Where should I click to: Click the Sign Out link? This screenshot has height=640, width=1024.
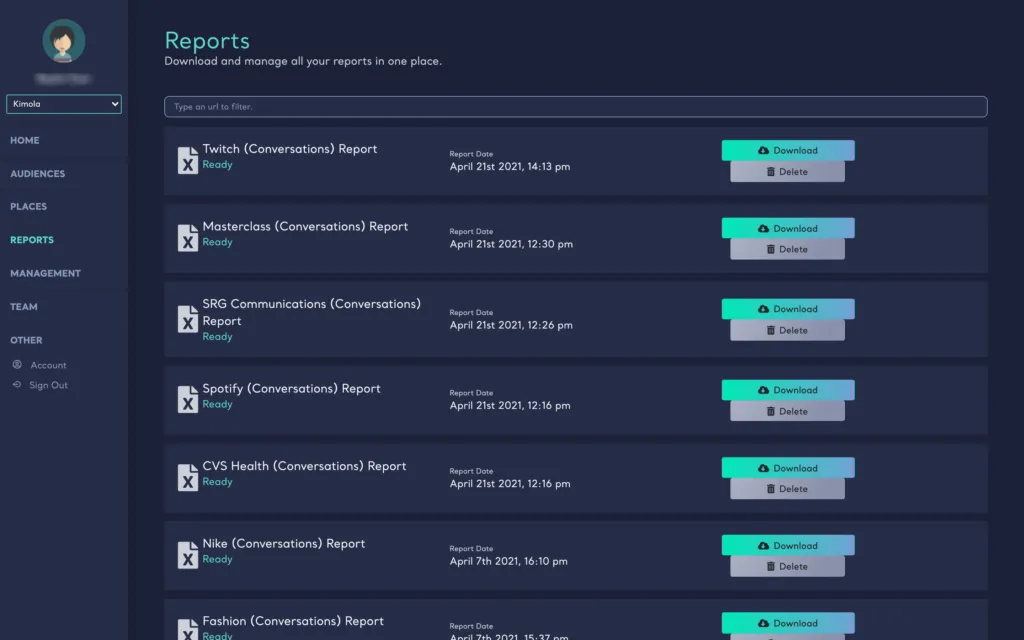pos(48,385)
